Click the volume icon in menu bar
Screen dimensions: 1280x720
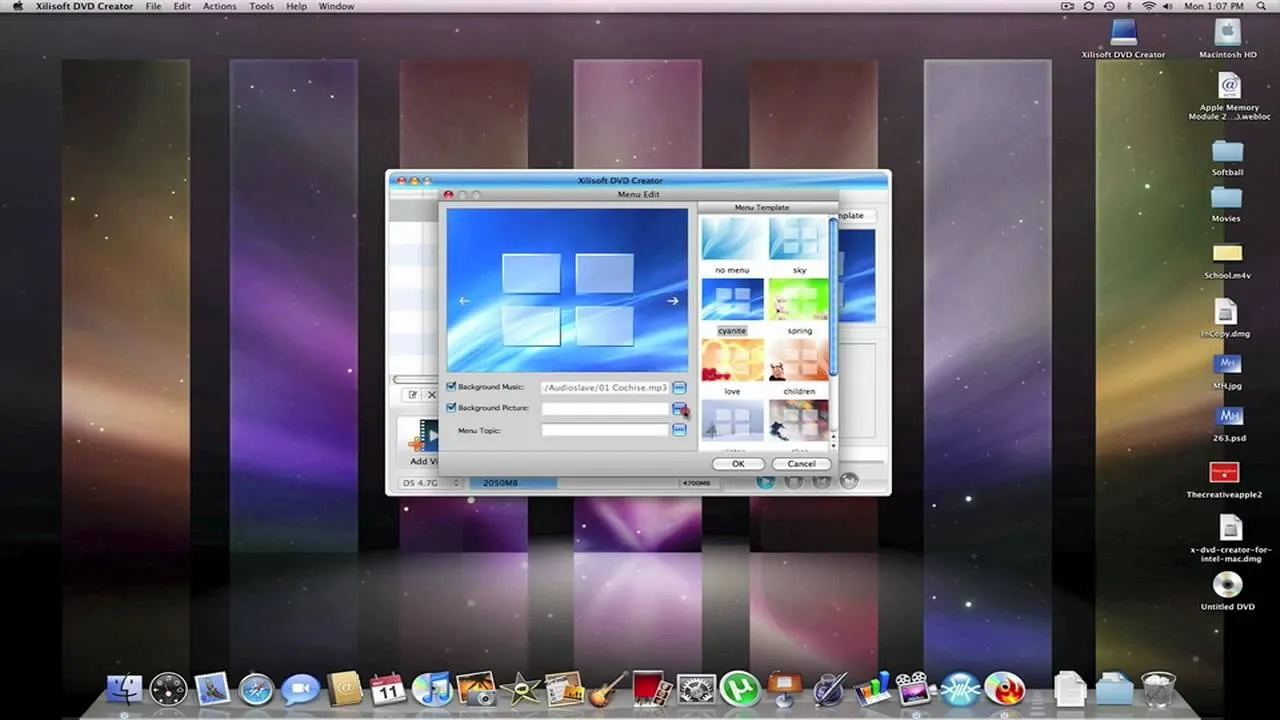pyautogui.click(x=1170, y=6)
